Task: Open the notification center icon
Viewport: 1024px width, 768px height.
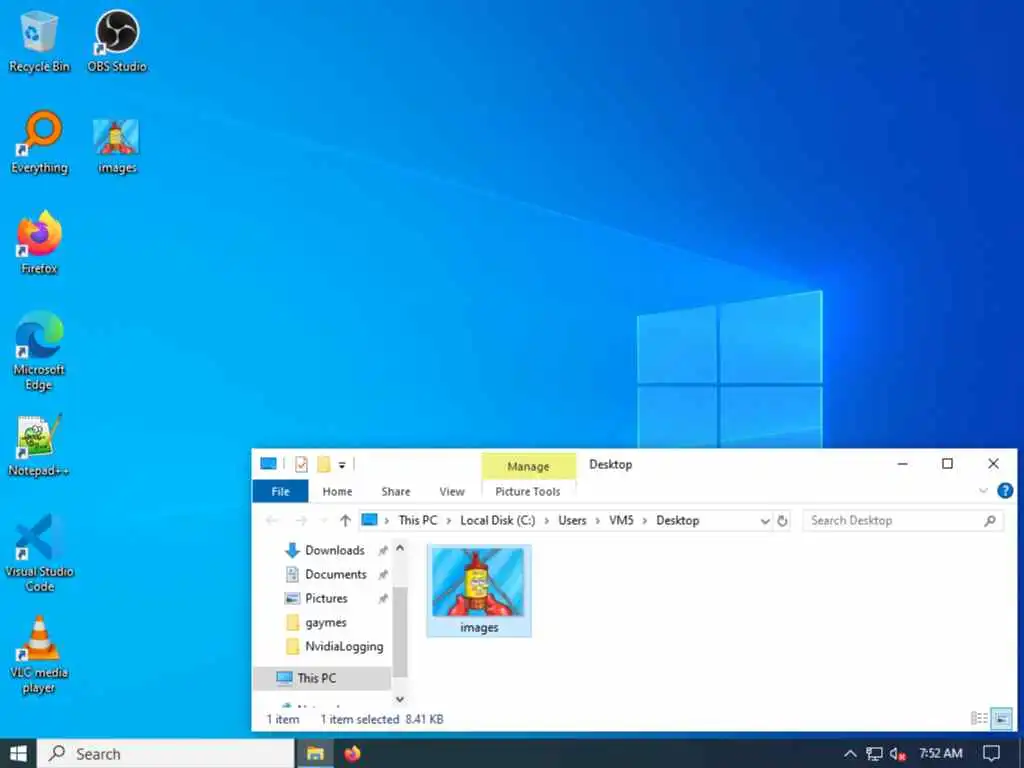Action: pos(991,754)
